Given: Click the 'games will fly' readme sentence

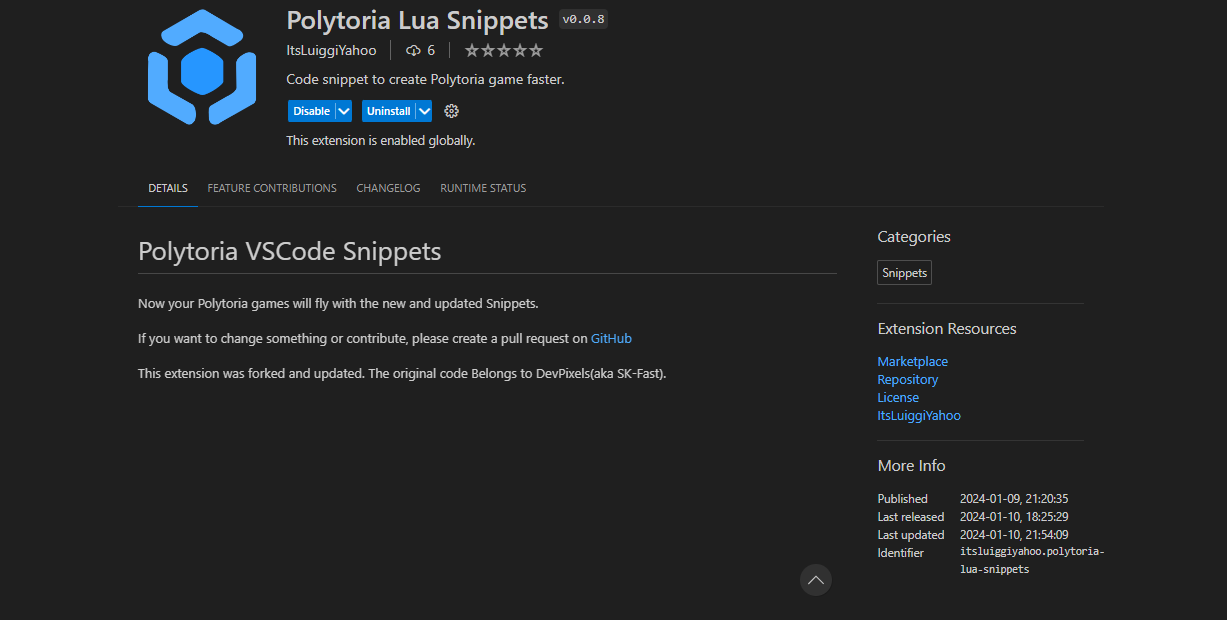Looking at the screenshot, I should click(338, 303).
